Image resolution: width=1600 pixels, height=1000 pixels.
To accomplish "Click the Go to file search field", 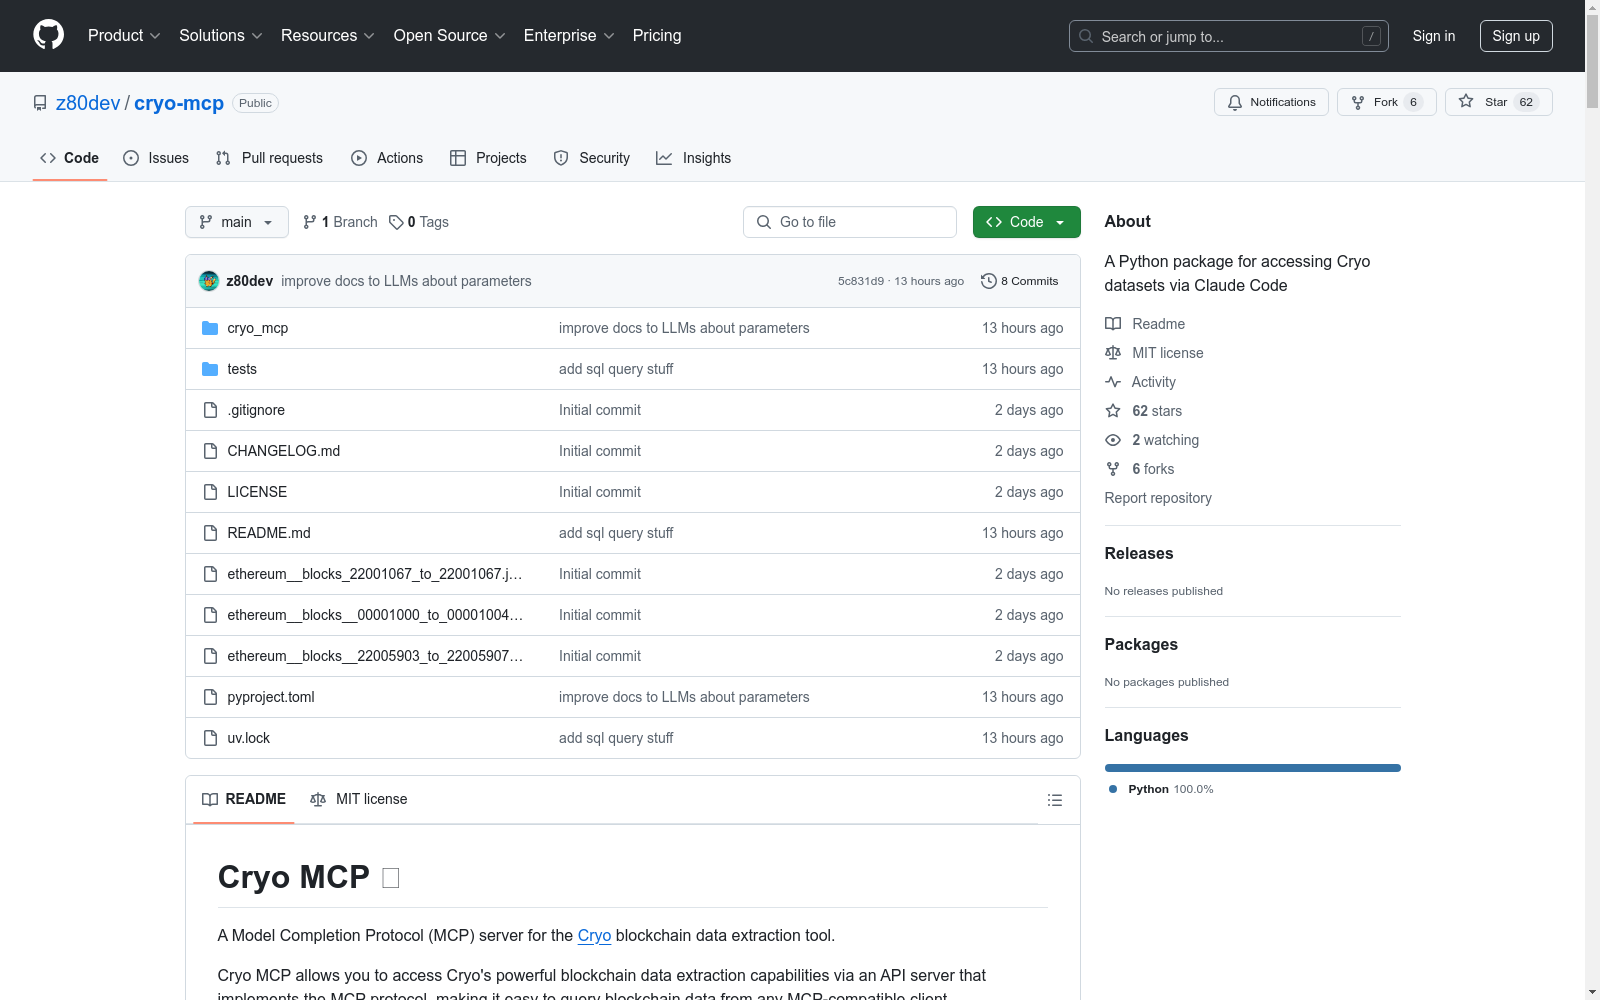I will [850, 222].
